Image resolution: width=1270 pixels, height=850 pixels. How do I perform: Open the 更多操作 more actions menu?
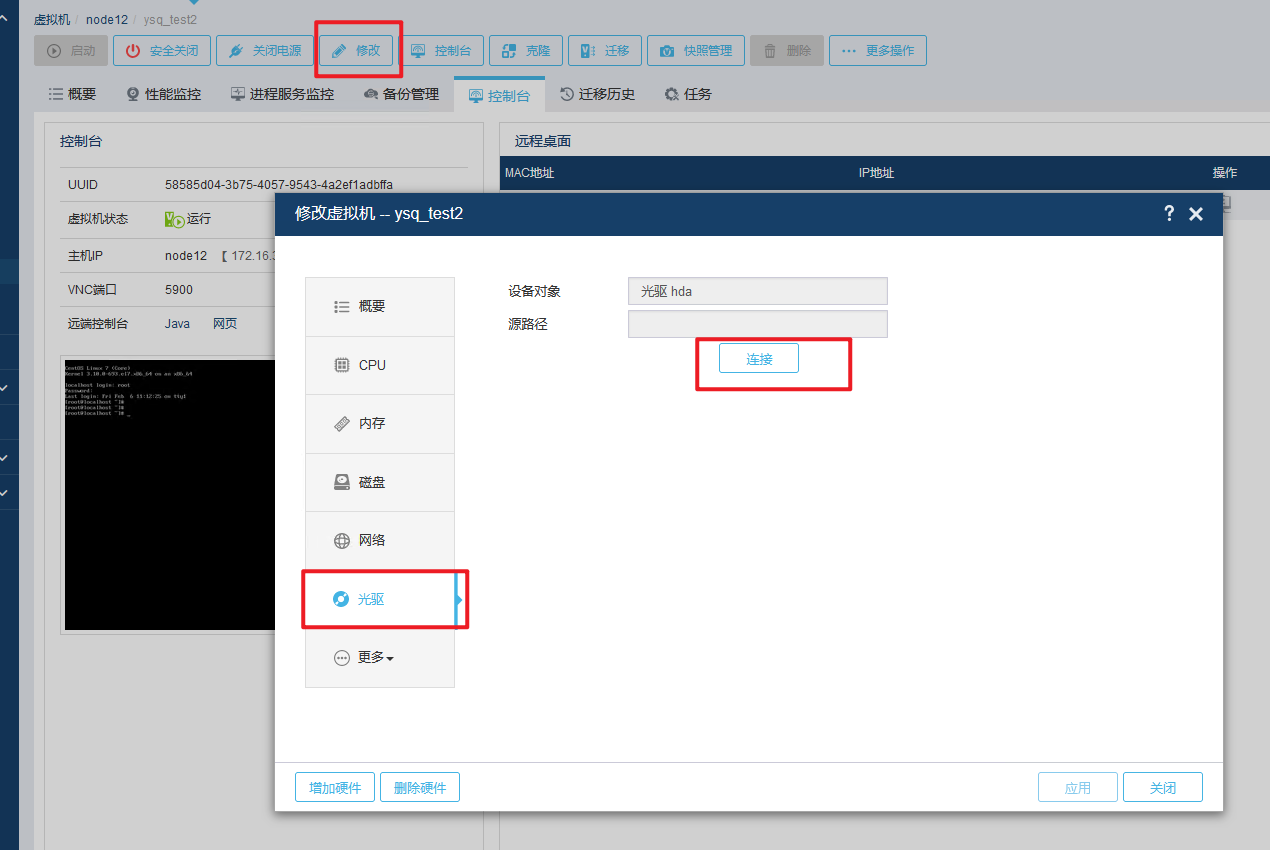(x=877, y=51)
